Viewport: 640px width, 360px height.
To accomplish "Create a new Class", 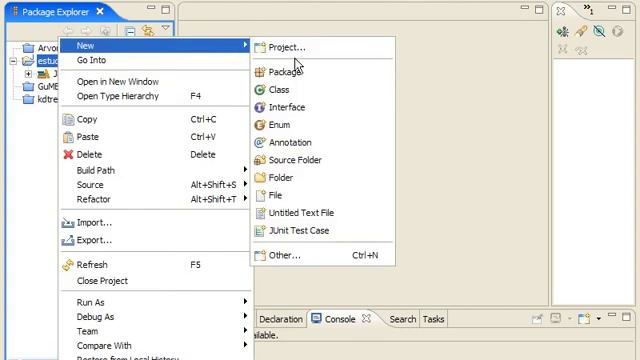I will coord(322,90).
